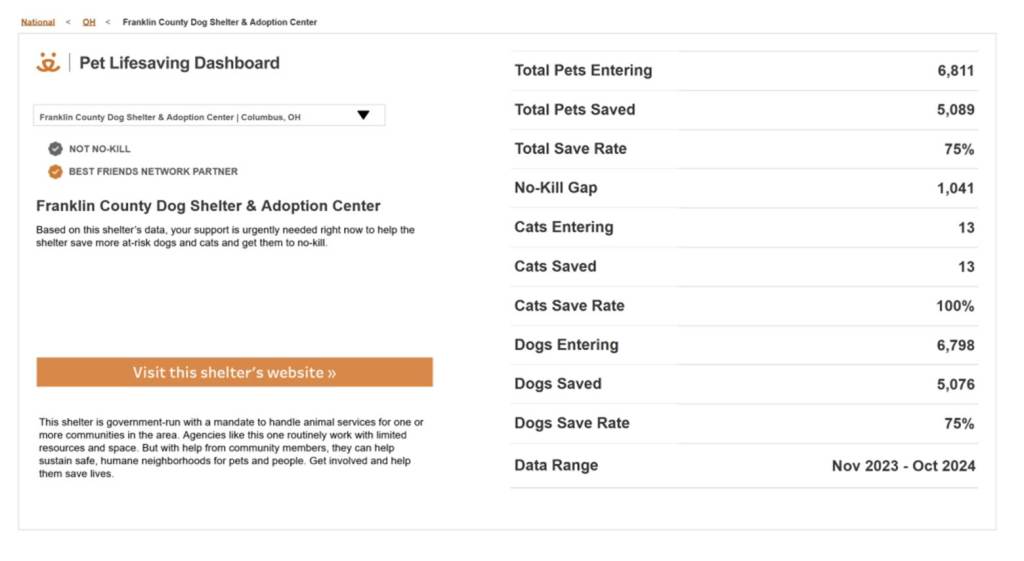Click the Total Save Rate 75% value
Viewport: 1024px width, 561px height.
pos(958,149)
